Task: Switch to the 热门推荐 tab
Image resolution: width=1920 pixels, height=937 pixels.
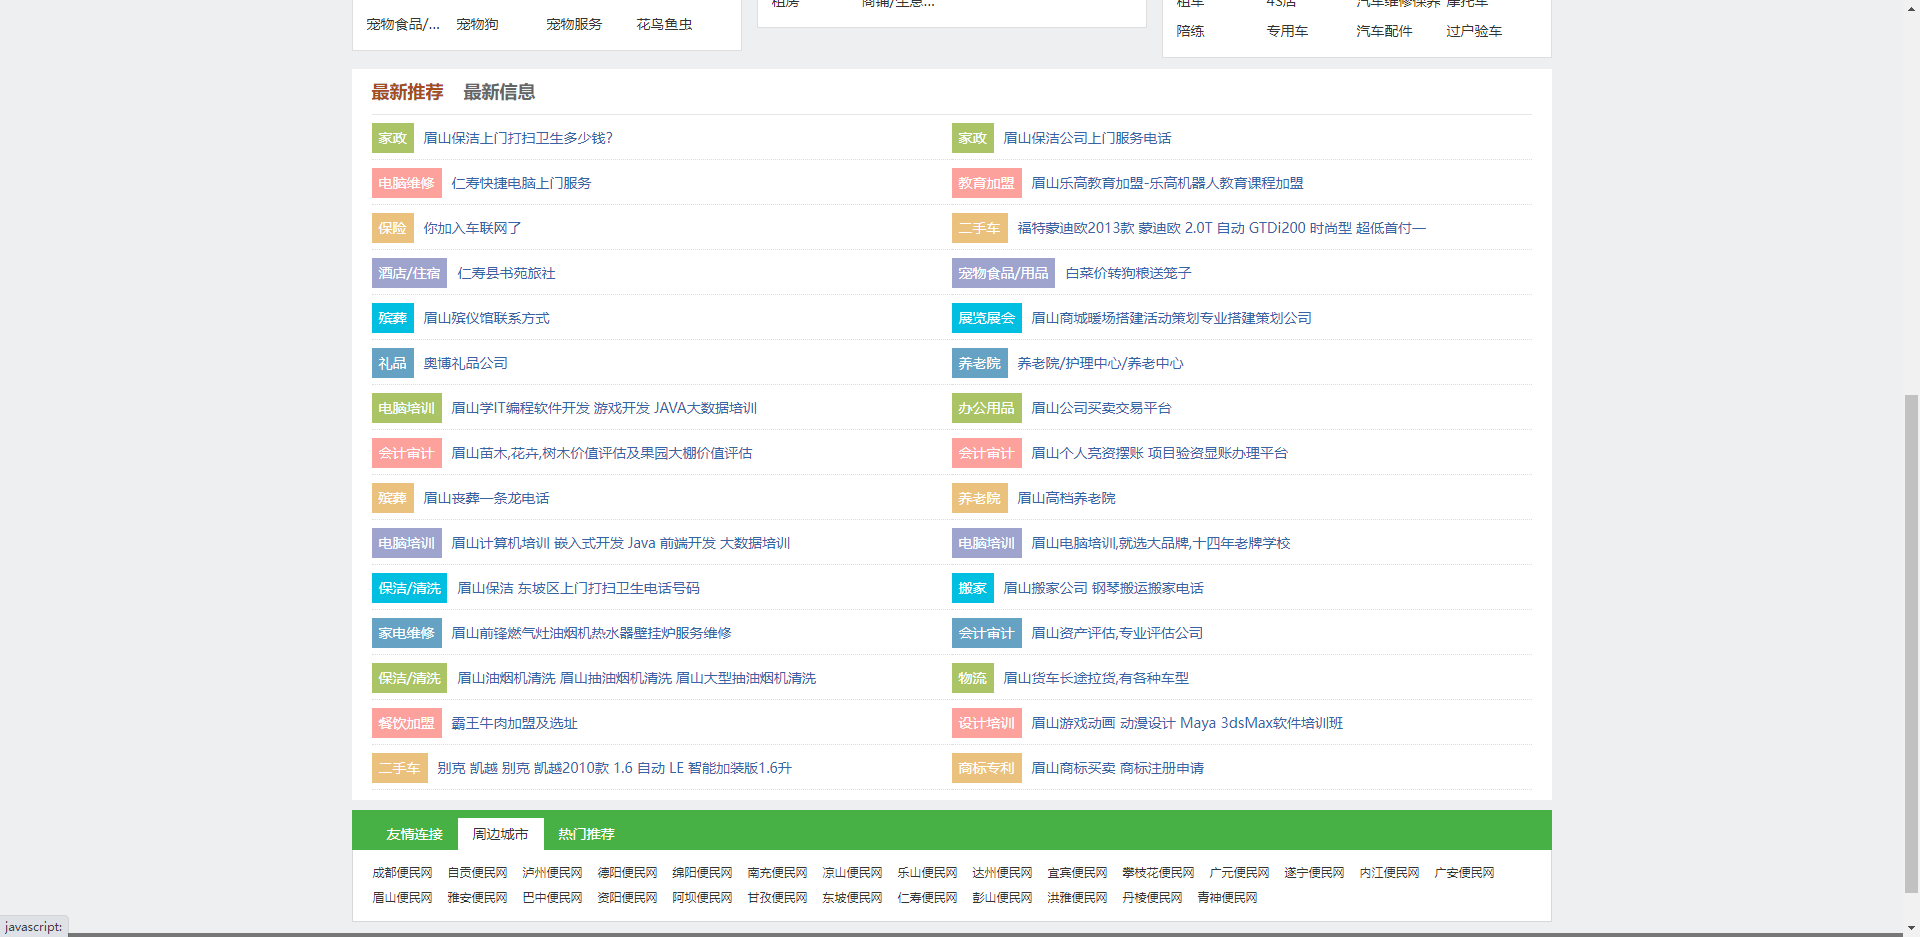Action: point(586,834)
